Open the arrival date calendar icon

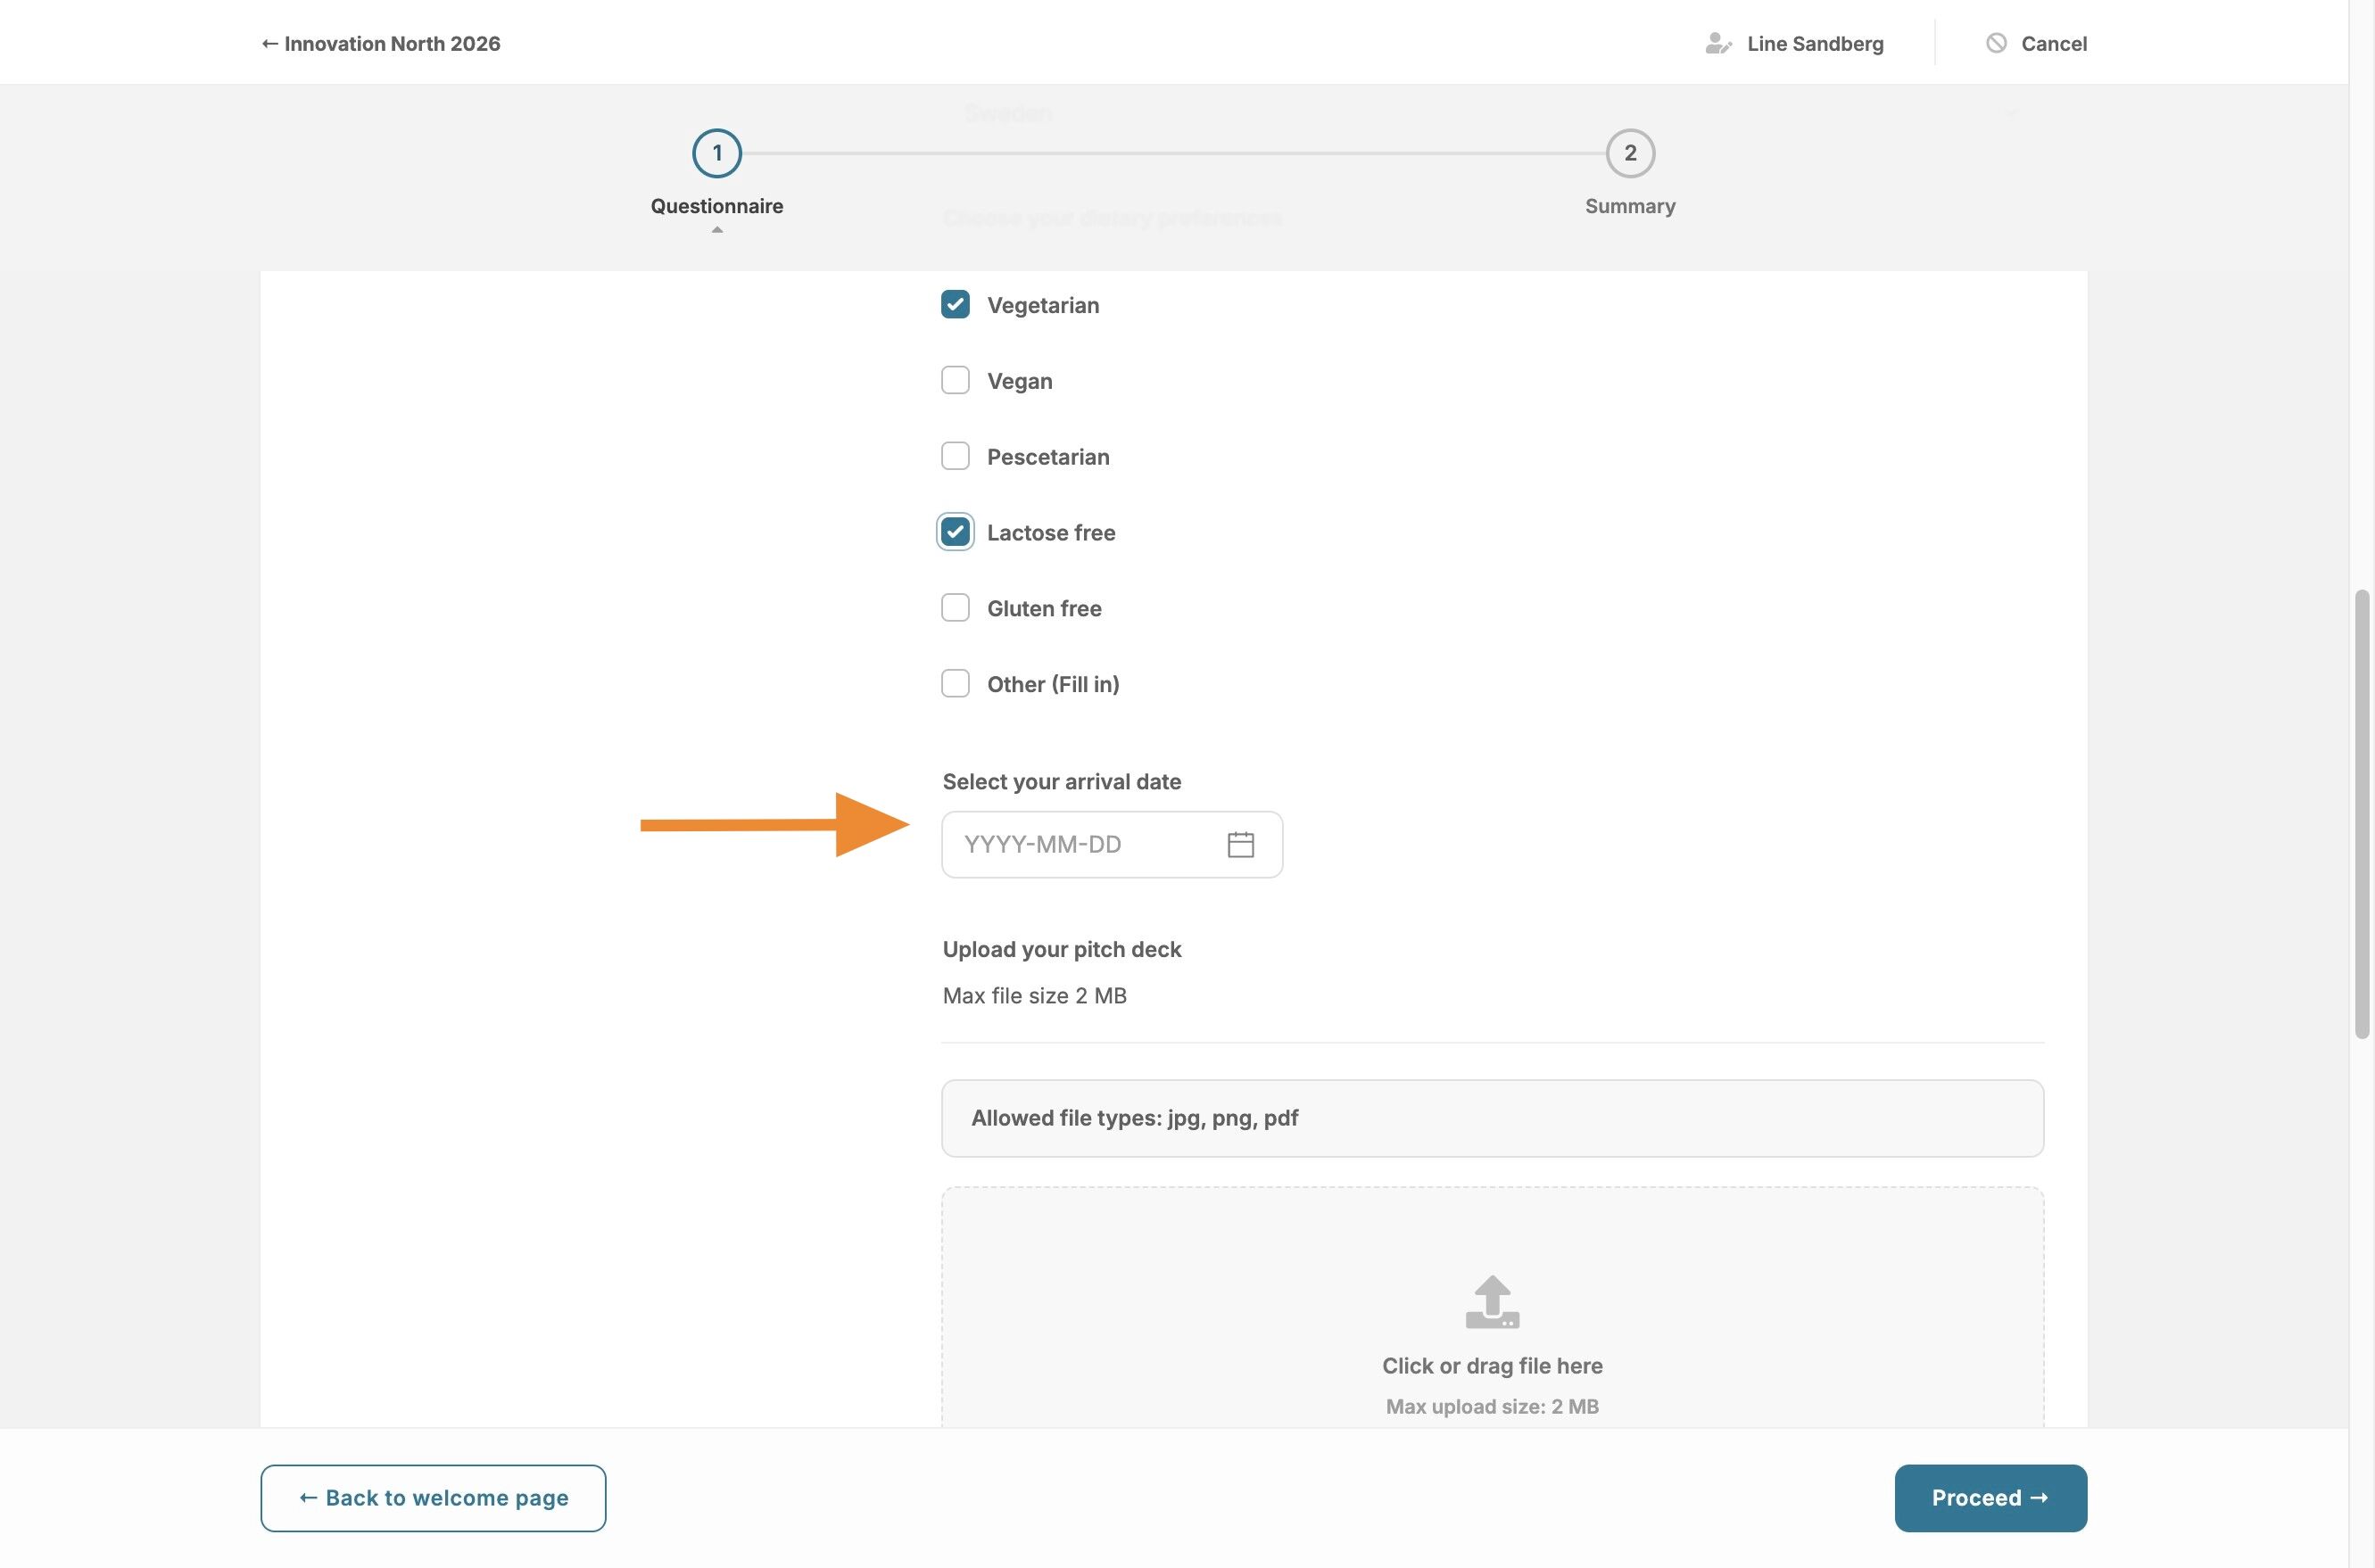[1240, 845]
